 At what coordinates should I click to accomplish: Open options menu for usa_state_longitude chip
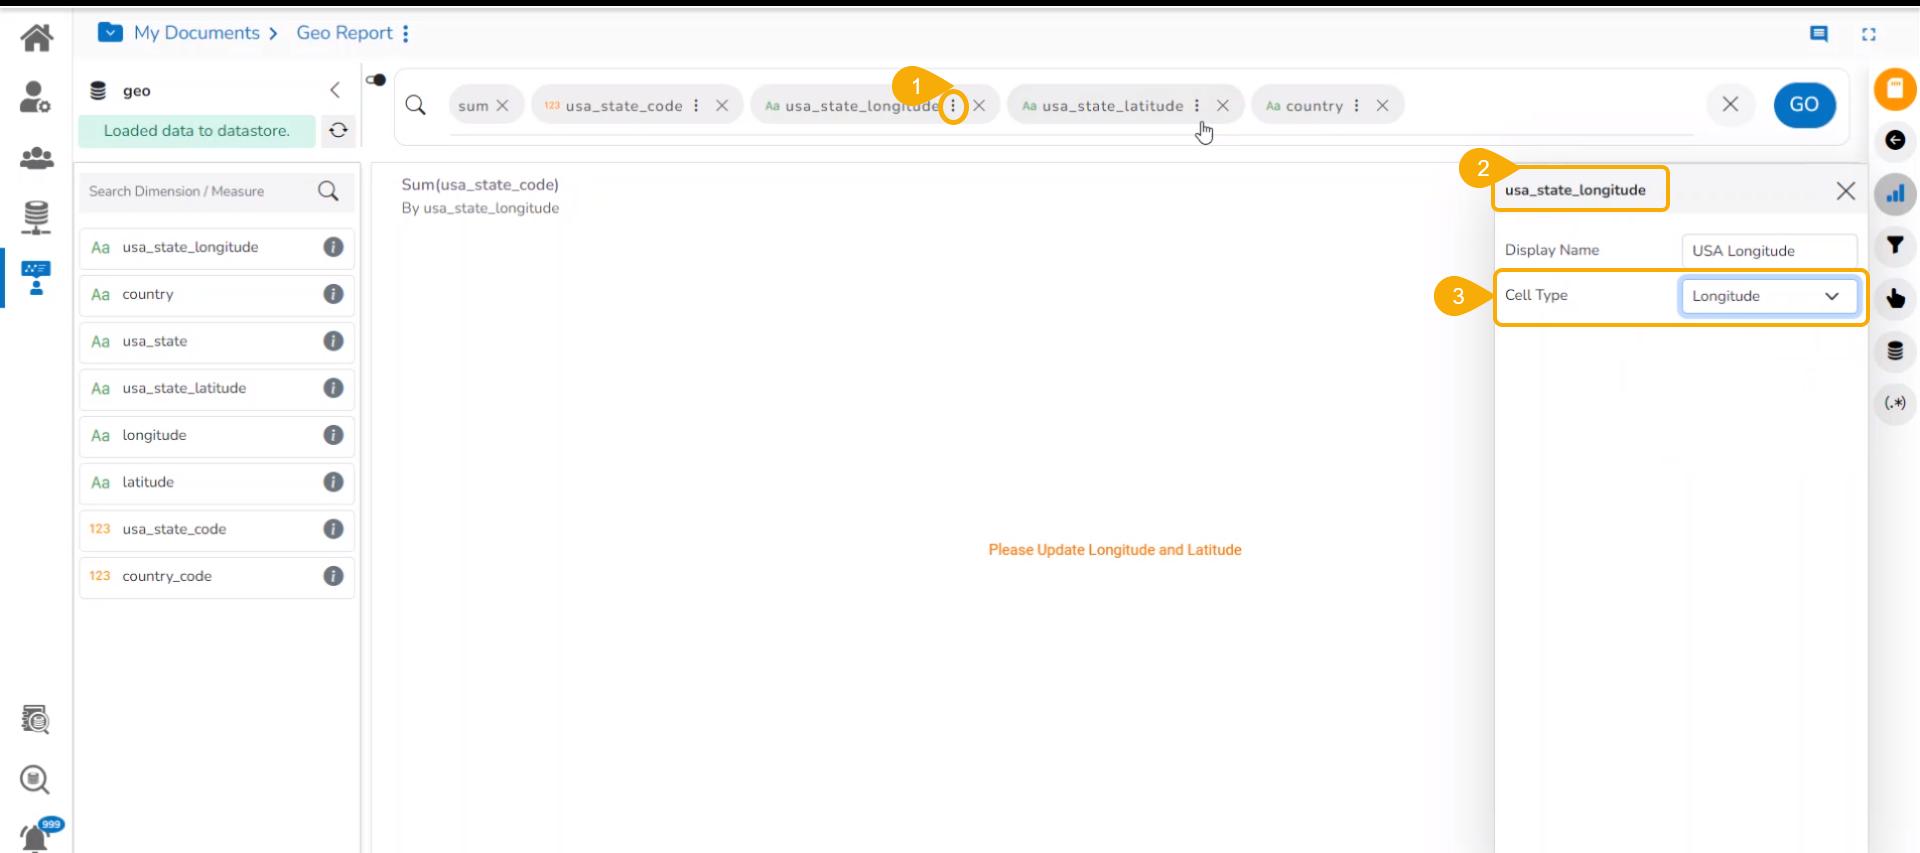pyautogui.click(x=953, y=105)
